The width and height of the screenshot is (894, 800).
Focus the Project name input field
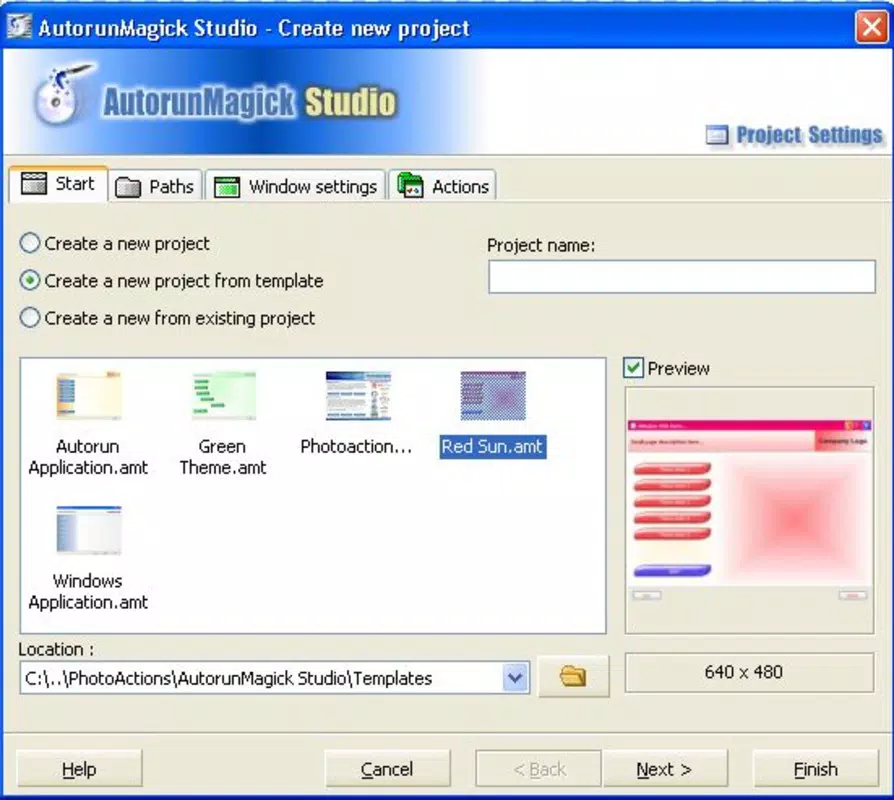682,277
